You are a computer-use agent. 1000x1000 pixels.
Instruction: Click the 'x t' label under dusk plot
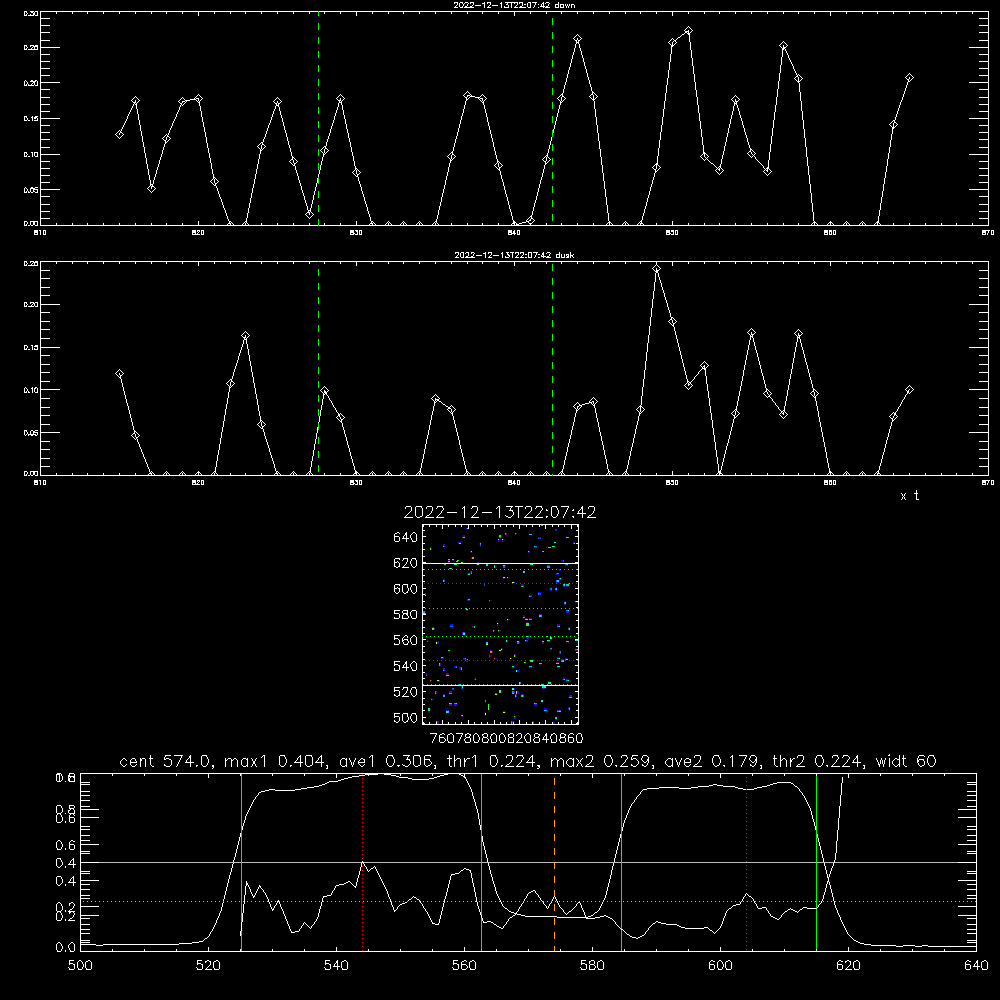(909, 496)
